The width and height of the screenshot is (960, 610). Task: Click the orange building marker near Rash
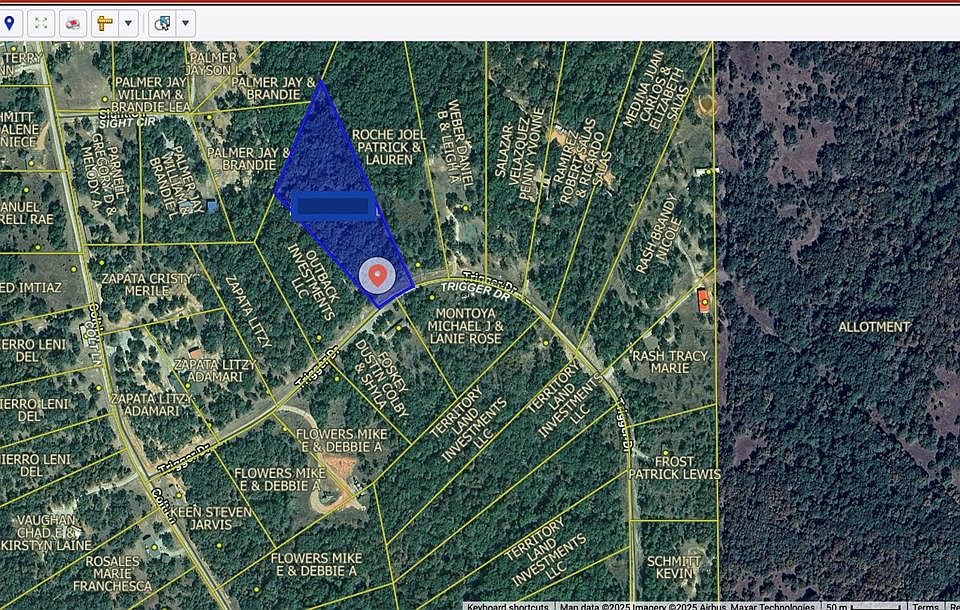coord(703,301)
